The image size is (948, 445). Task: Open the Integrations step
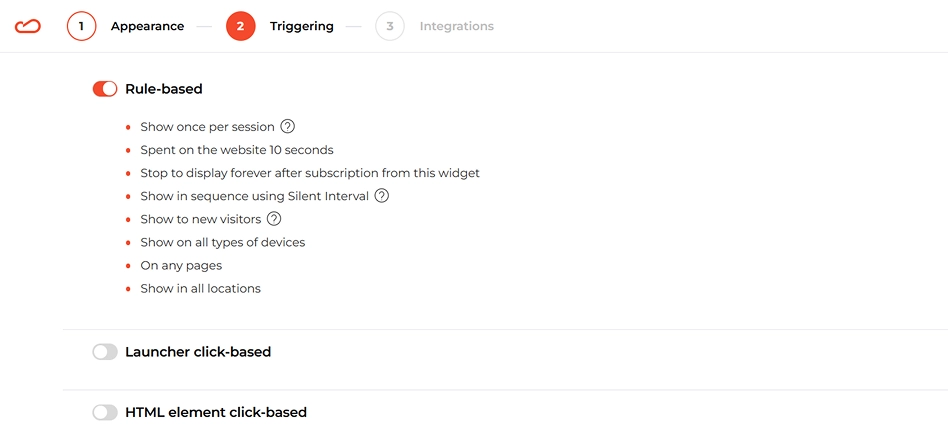click(x=456, y=27)
